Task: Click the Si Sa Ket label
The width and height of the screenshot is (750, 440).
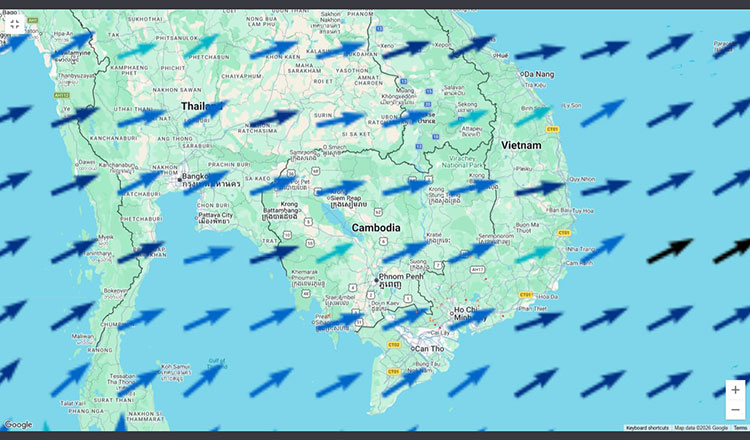Action: 357,135
